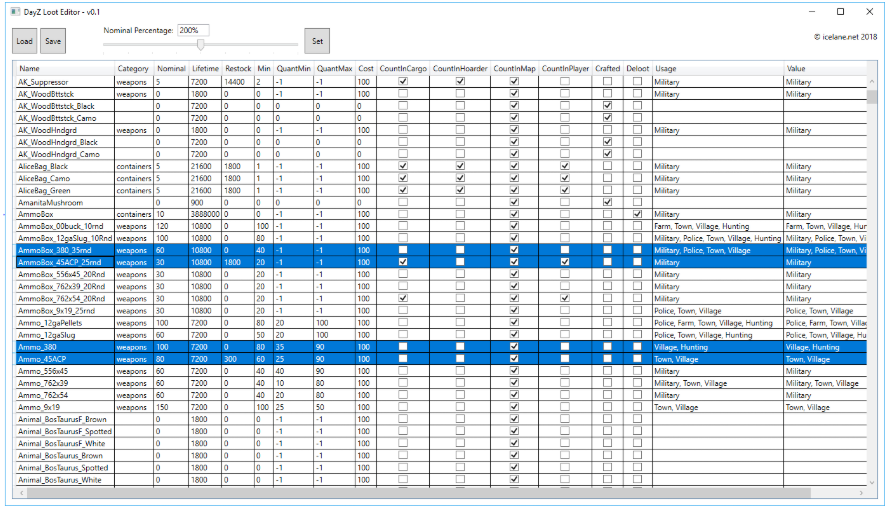
Task: Uncheck CountInMap for Ammo_9x19 row
Action: 514,407
